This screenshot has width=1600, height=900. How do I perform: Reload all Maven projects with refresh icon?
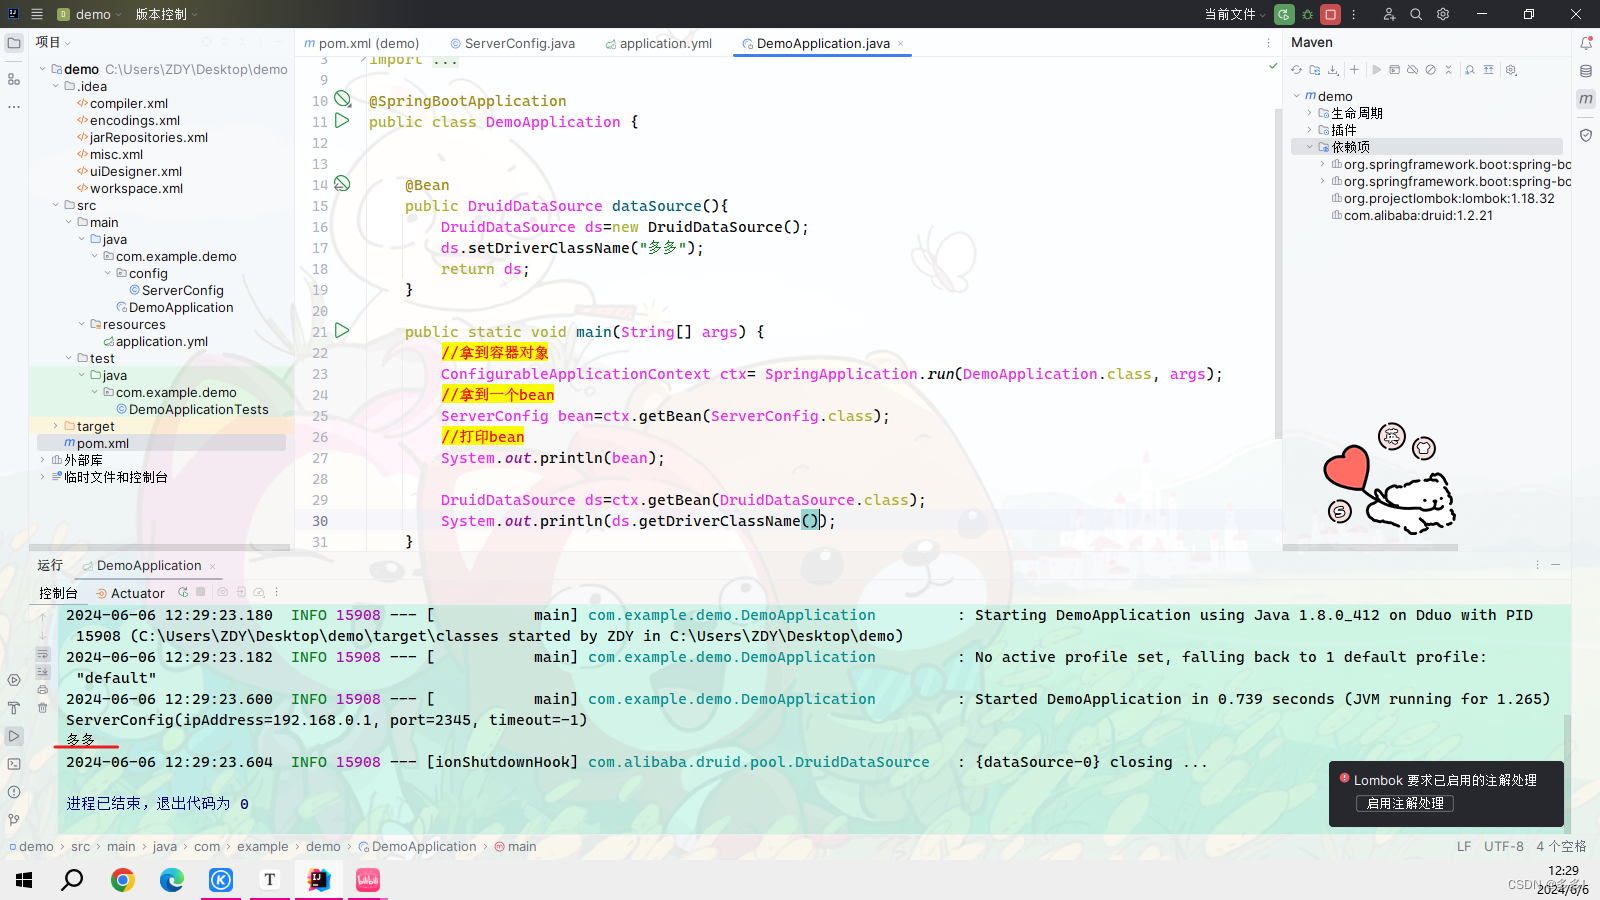1294,70
